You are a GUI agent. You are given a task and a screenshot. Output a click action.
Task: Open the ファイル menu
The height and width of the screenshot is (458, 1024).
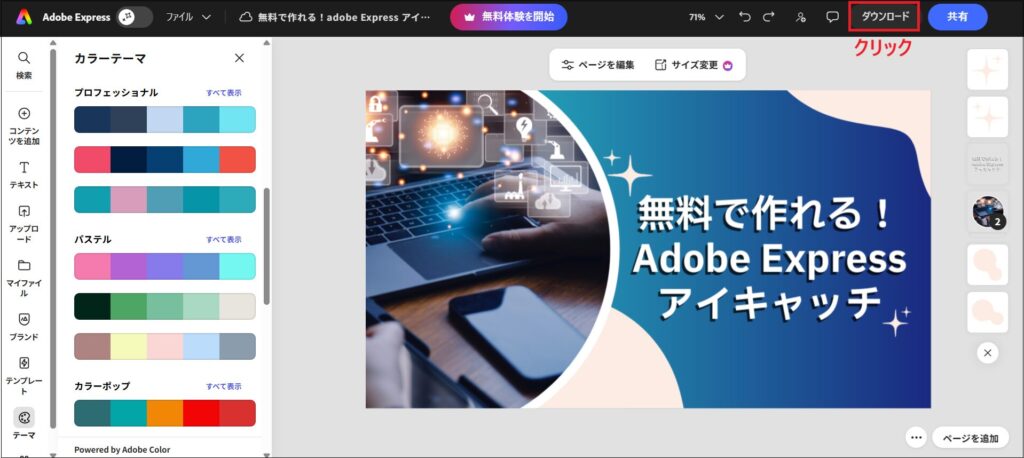click(x=188, y=17)
